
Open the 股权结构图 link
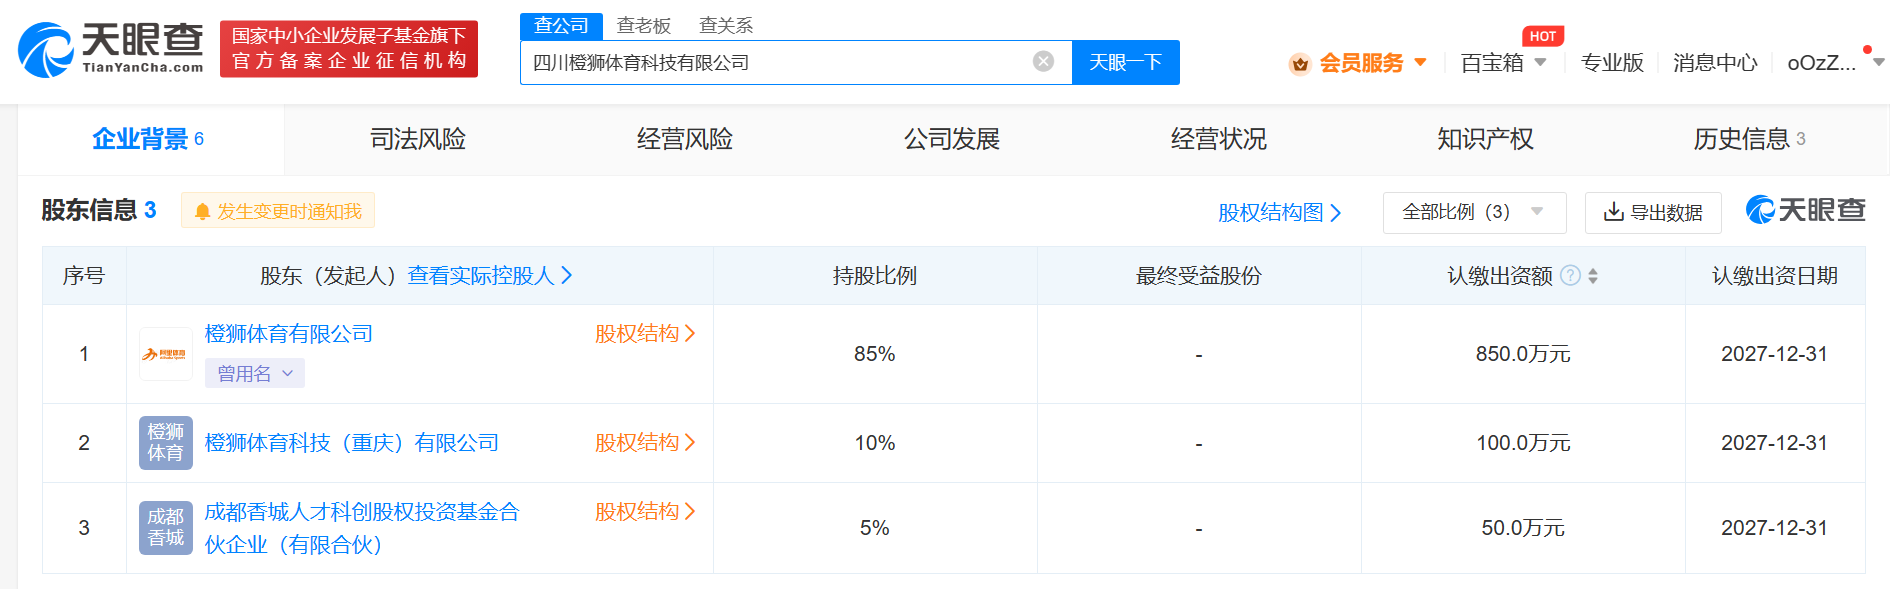(x=1278, y=212)
